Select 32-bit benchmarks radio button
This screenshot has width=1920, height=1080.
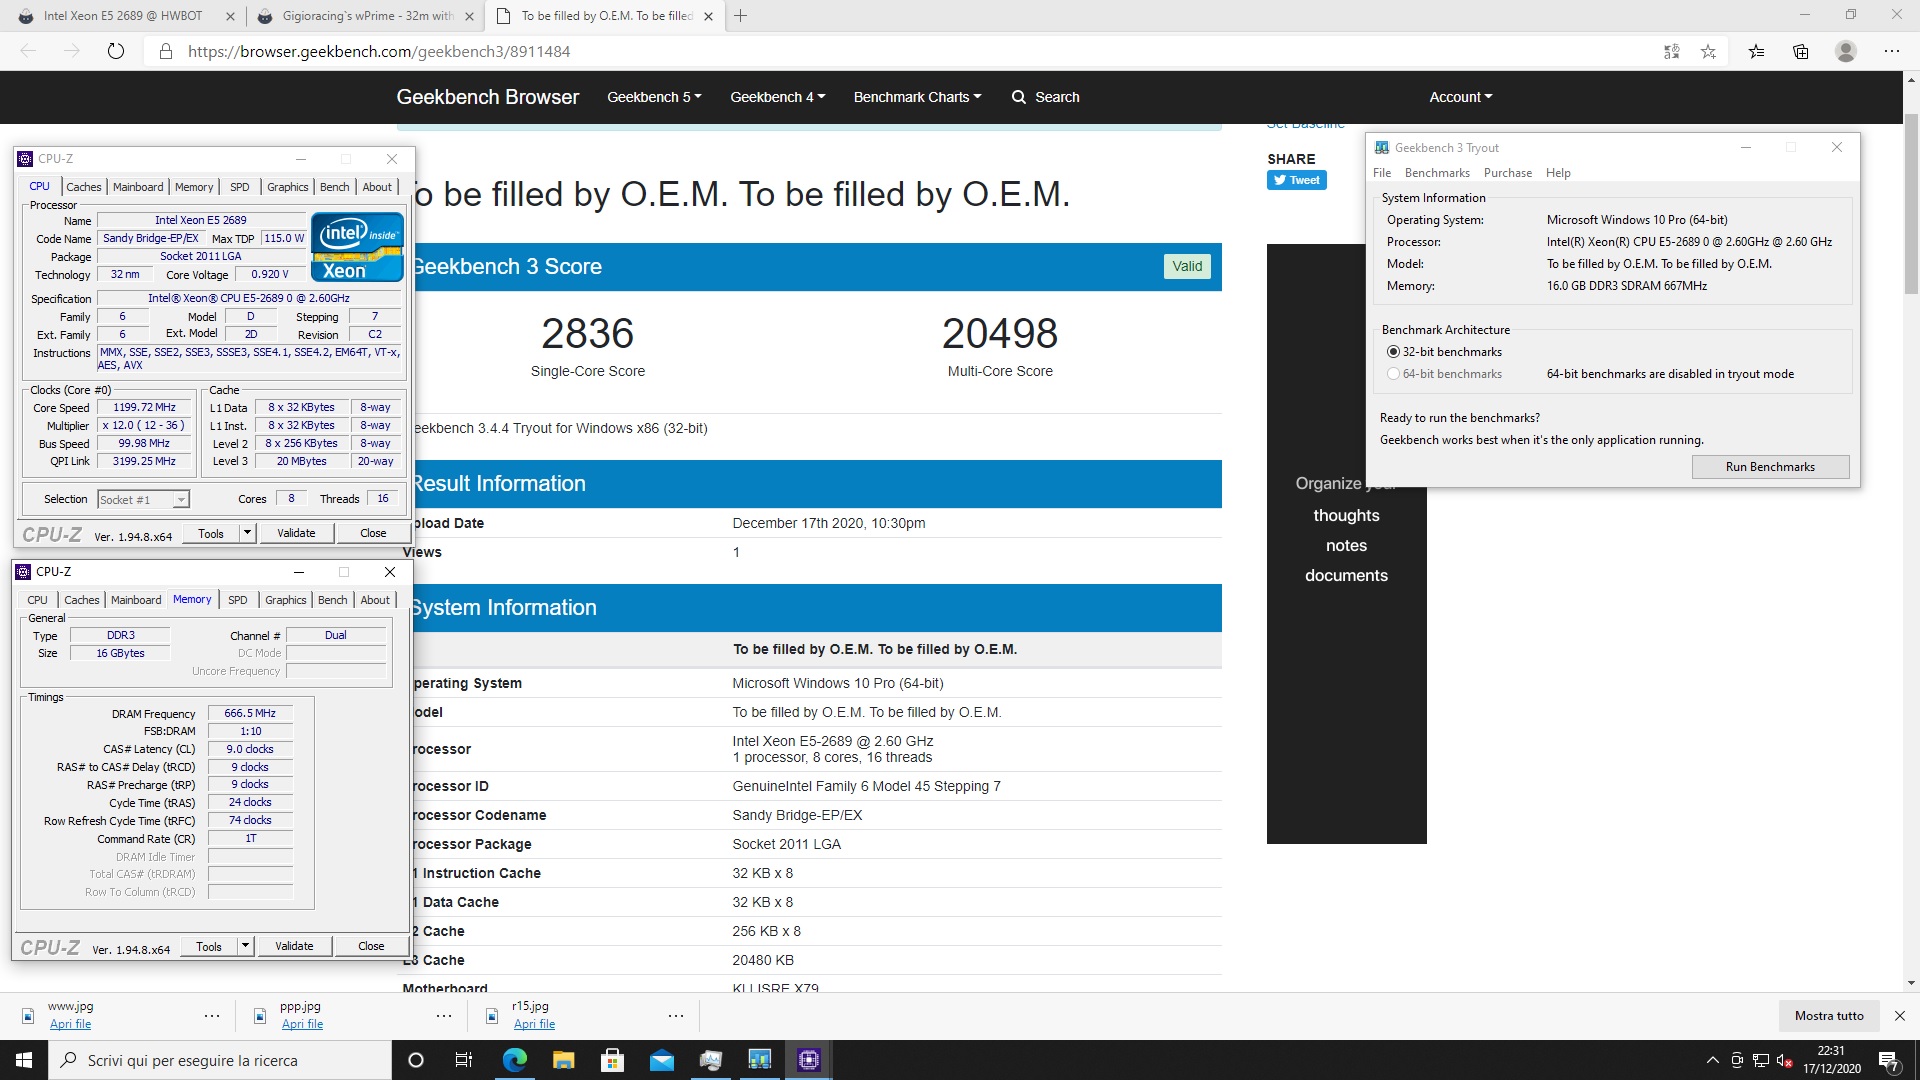(x=1393, y=352)
